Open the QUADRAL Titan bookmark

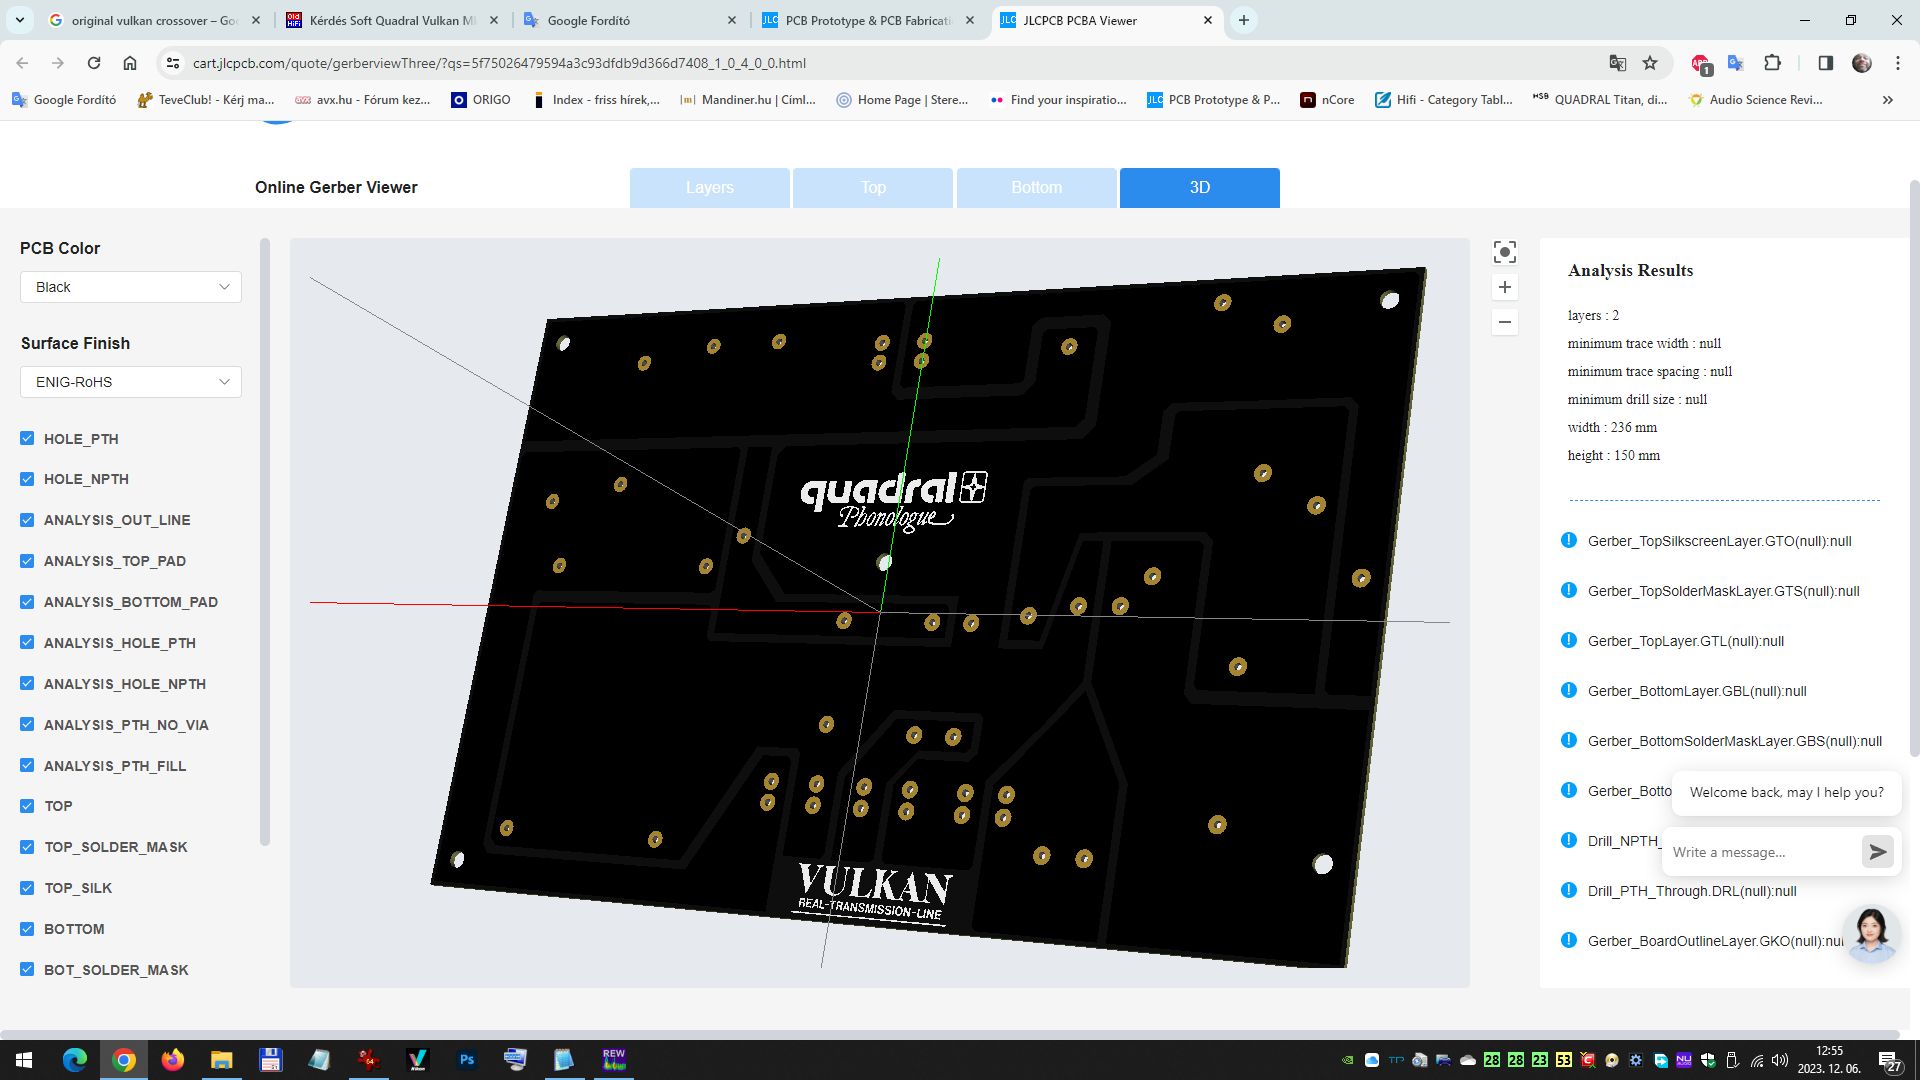tap(1600, 100)
